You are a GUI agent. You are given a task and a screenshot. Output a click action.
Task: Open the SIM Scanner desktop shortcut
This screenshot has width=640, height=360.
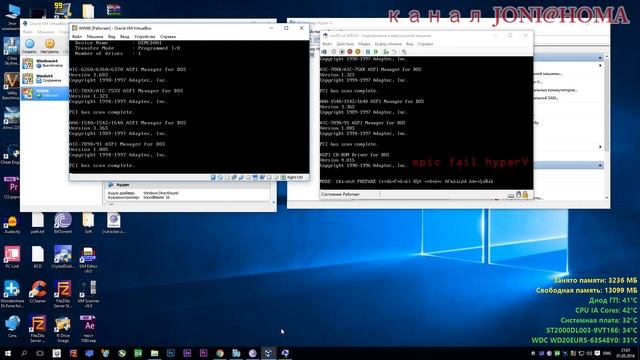[x=88, y=294]
